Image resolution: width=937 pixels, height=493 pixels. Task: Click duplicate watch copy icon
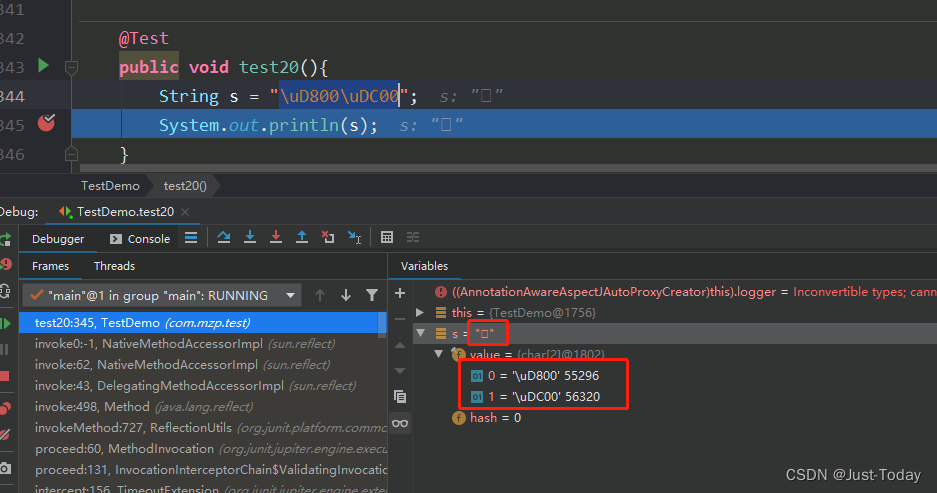(400, 396)
